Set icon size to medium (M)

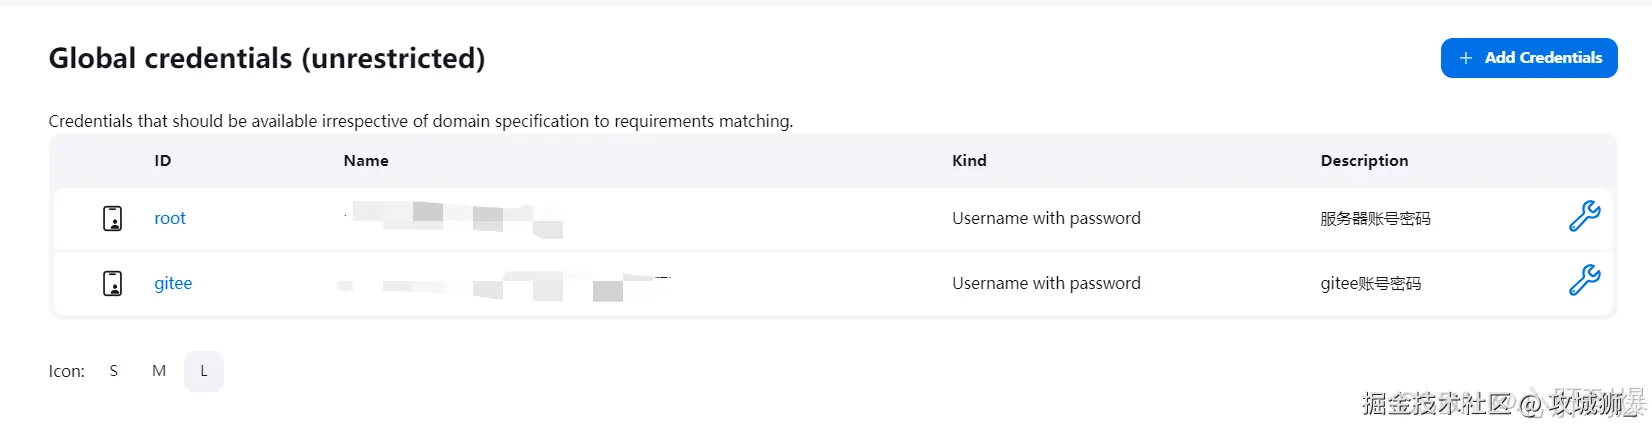[x=159, y=371]
